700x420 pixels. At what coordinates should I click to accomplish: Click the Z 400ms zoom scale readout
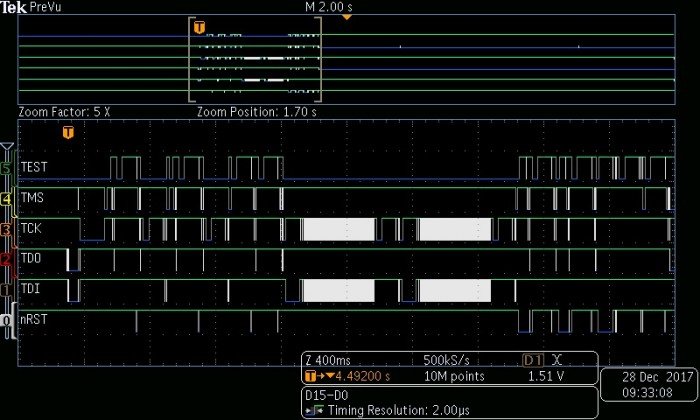point(330,360)
